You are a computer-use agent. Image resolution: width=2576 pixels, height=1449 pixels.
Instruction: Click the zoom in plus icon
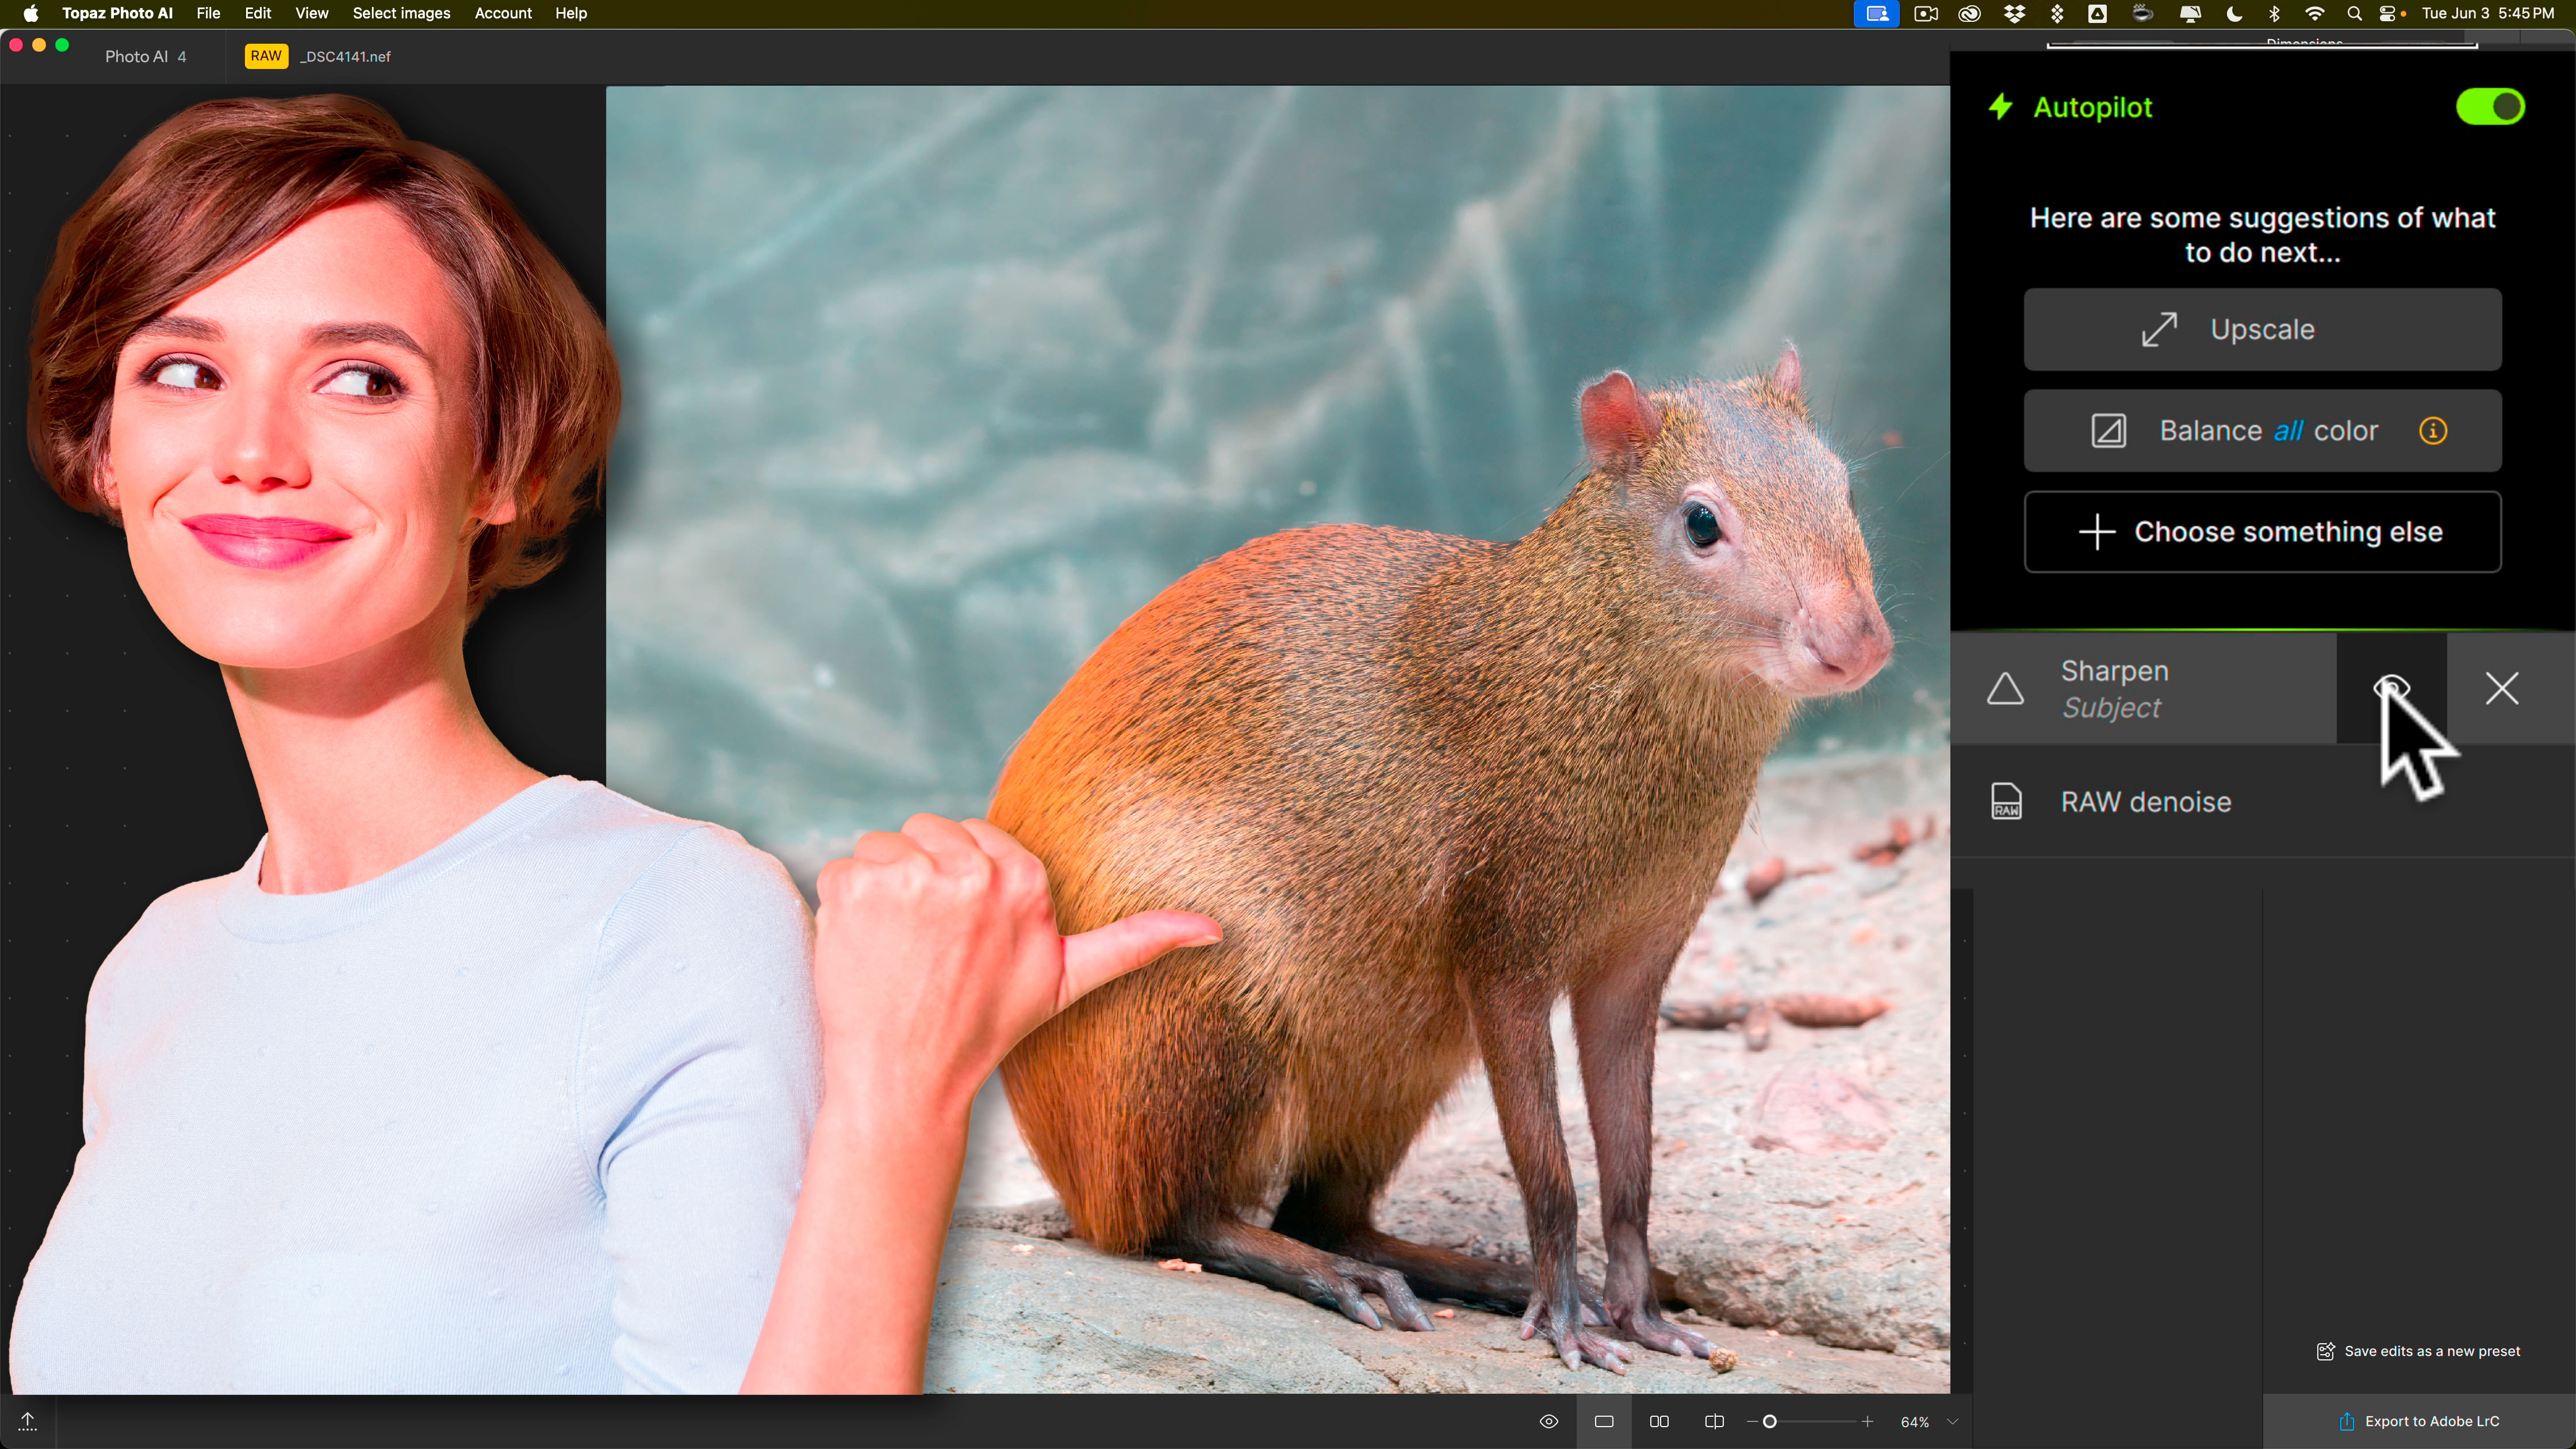coord(1867,1421)
